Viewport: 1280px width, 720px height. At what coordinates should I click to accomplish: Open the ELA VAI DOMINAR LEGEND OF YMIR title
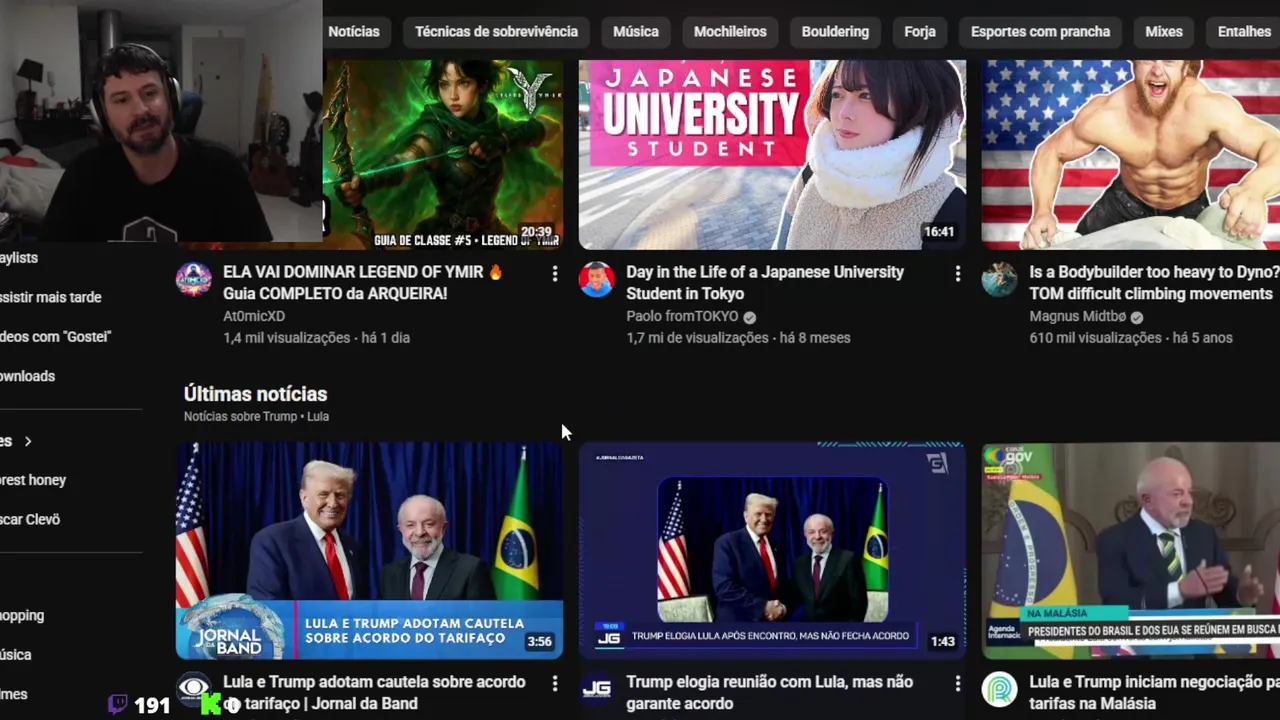(363, 283)
